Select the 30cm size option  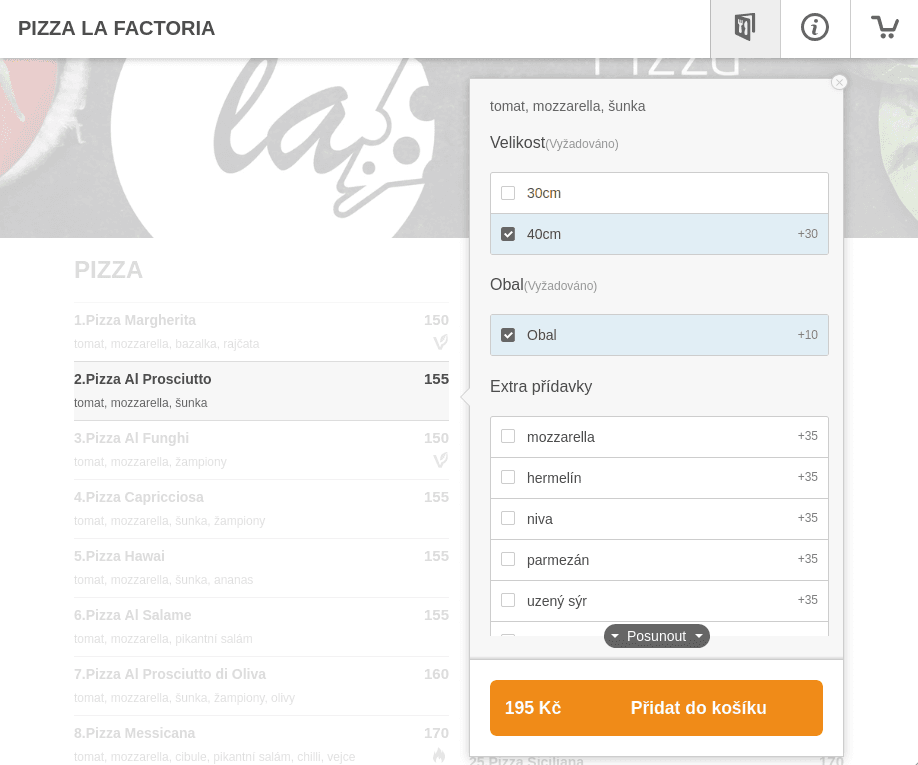click(x=508, y=193)
